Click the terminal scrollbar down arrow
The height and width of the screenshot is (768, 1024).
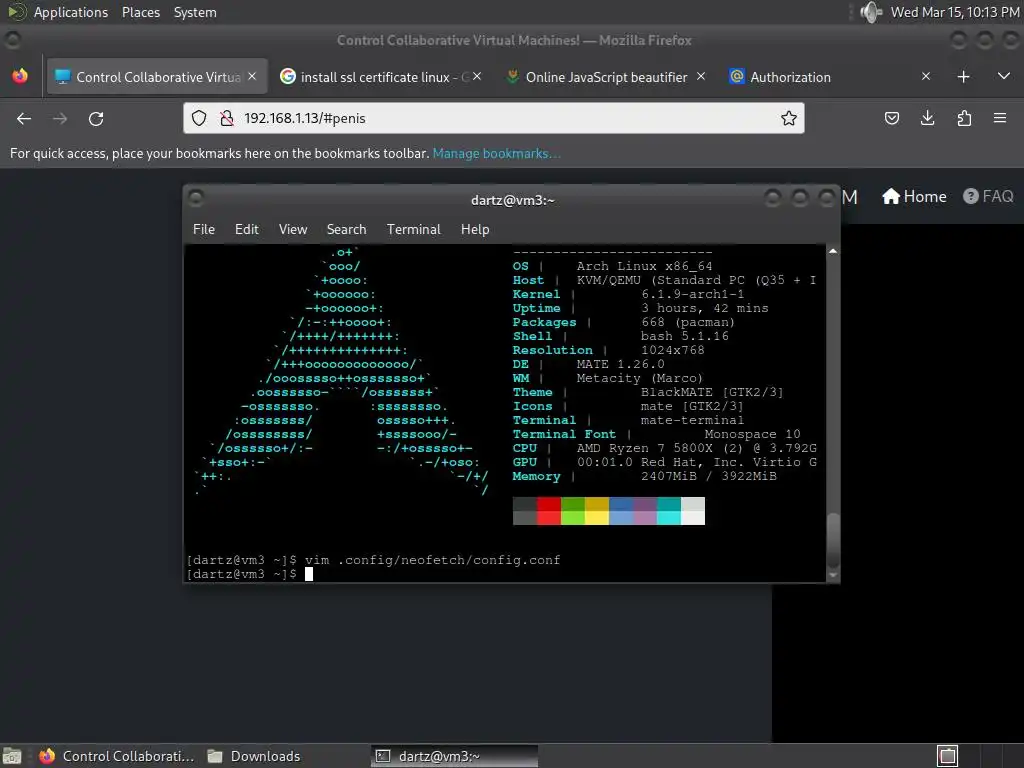coord(833,575)
